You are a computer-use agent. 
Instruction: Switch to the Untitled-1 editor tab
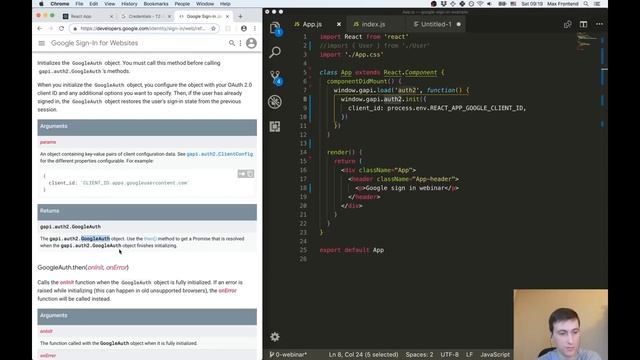(437, 24)
